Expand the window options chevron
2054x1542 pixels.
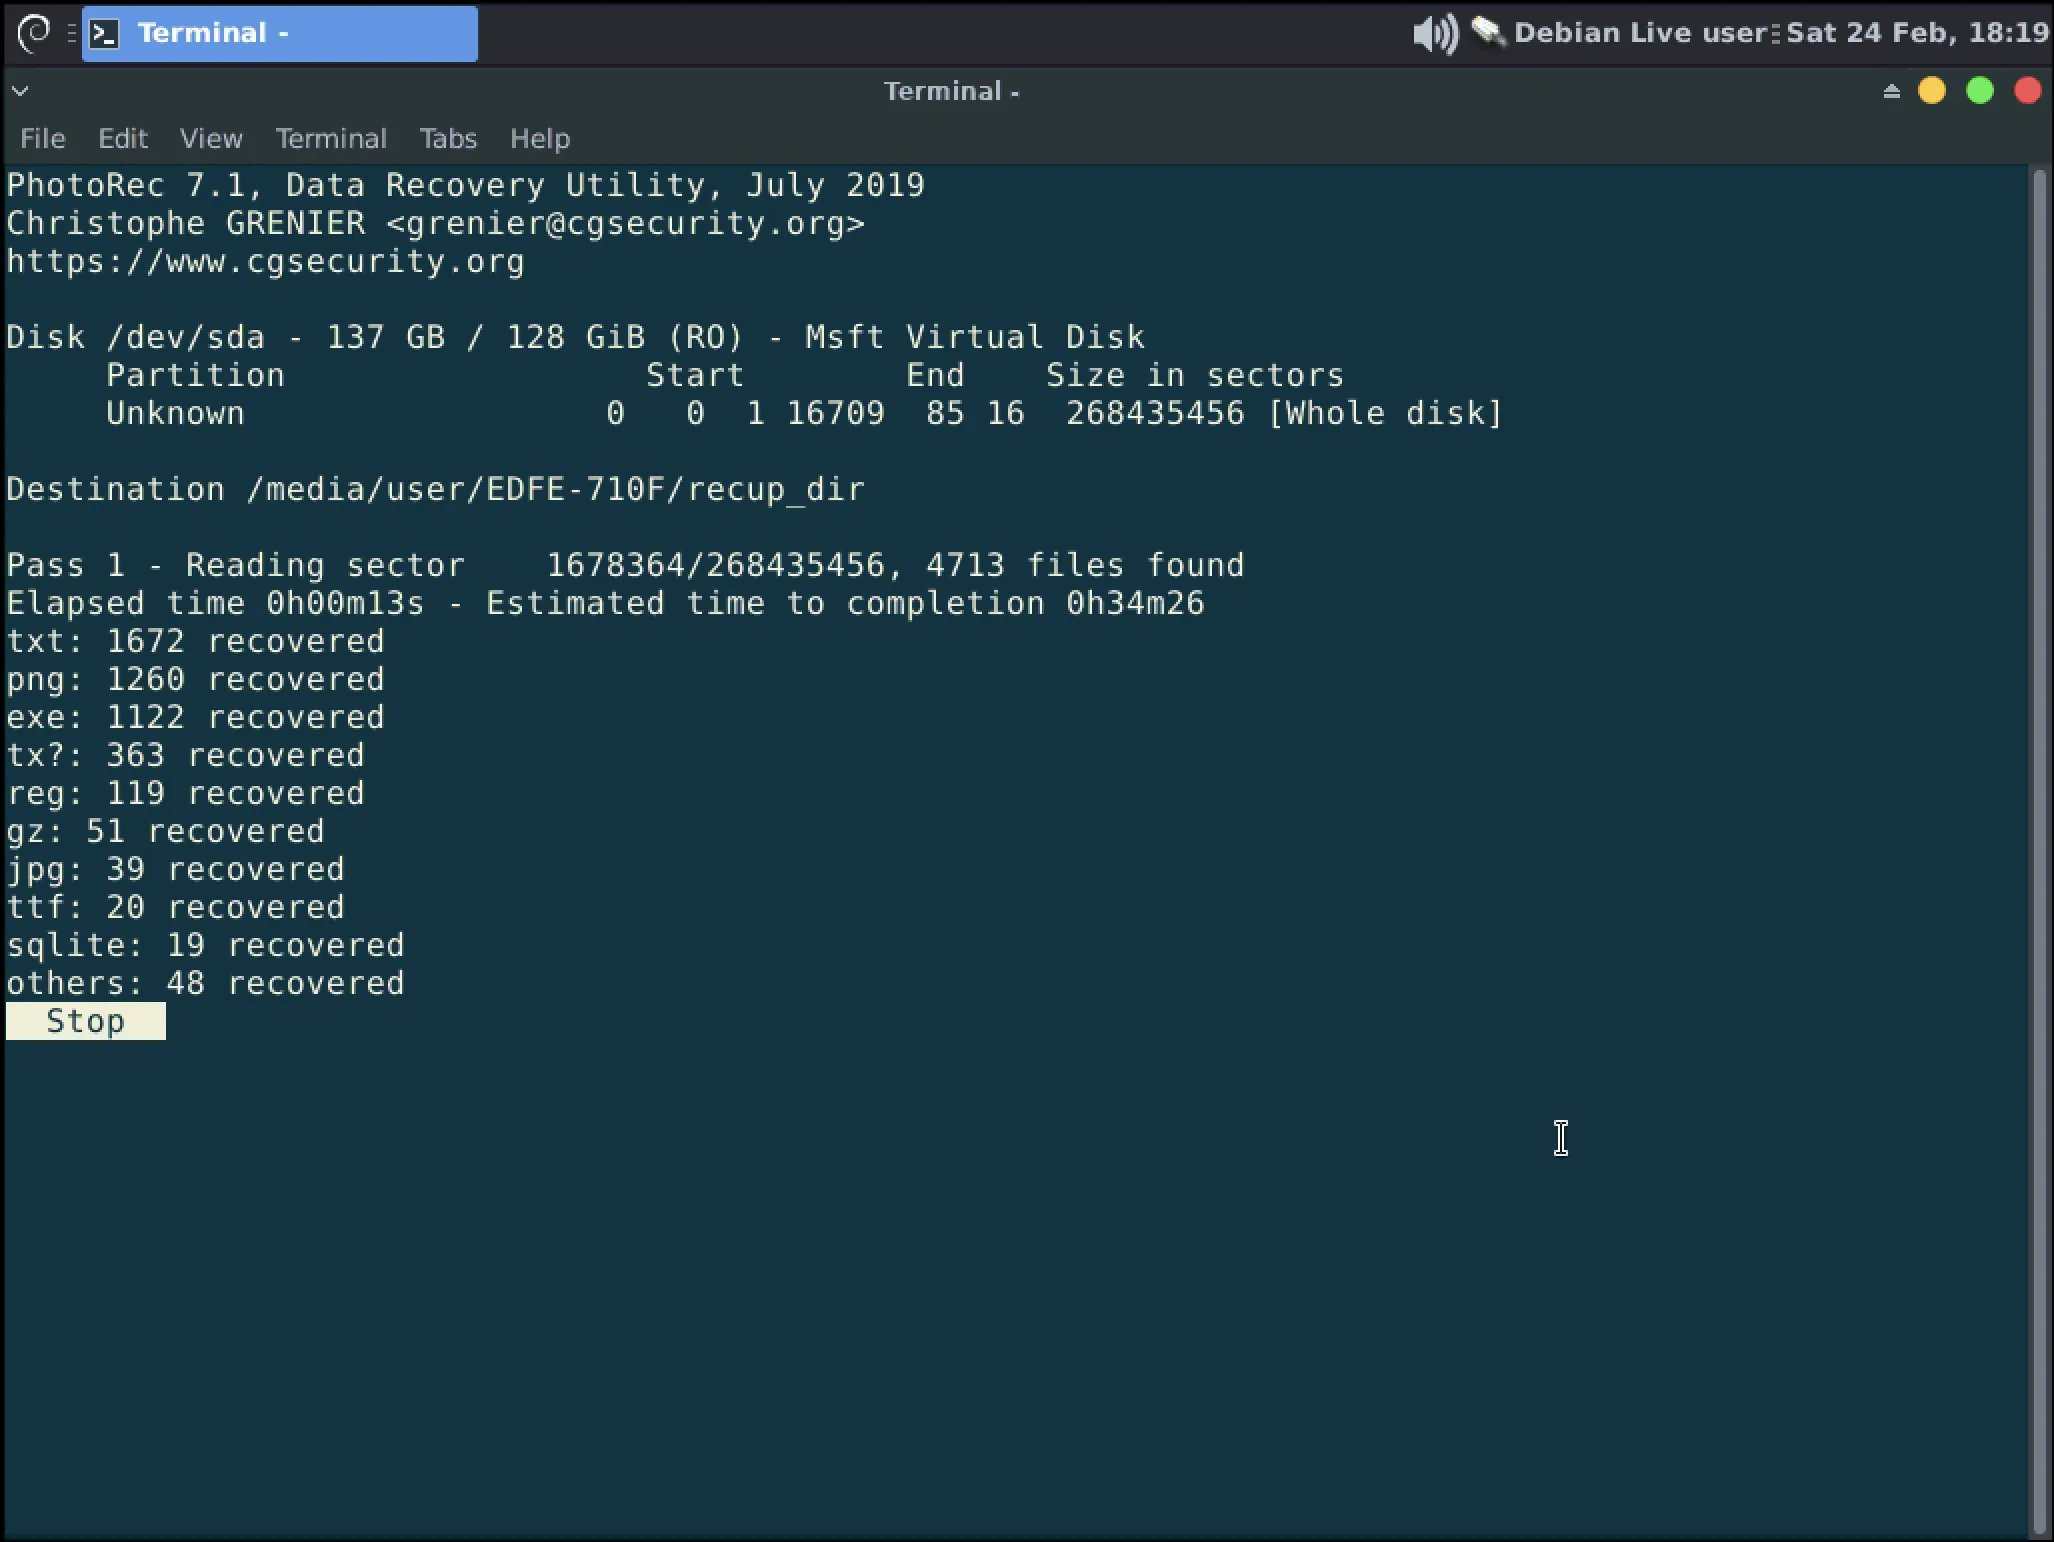pyautogui.click(x=19, y=91)
